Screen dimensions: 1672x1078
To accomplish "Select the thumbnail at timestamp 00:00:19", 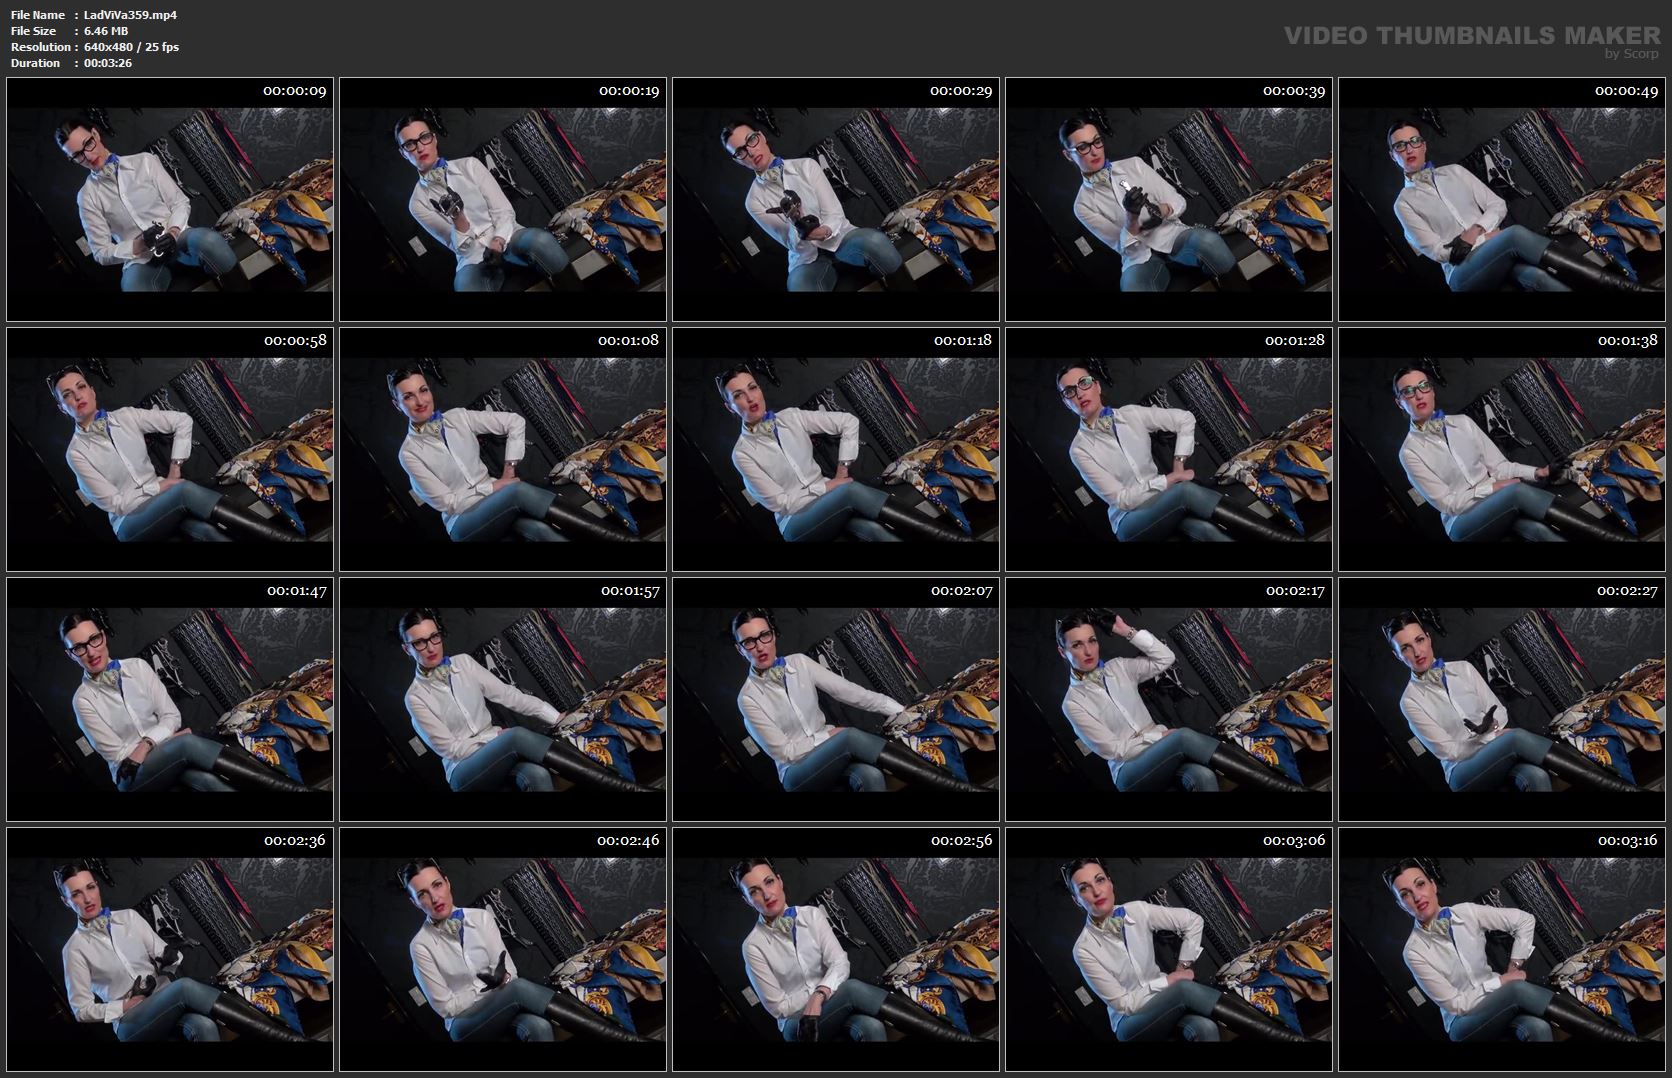I will coord(503,199).
